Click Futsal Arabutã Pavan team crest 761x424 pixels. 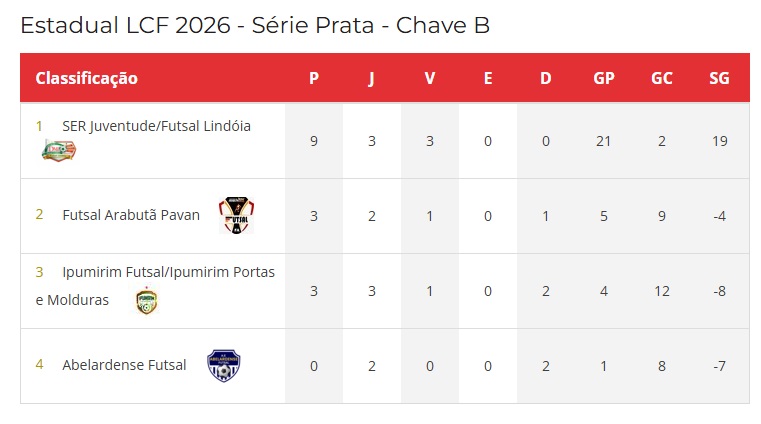click(x=236, y=215)
